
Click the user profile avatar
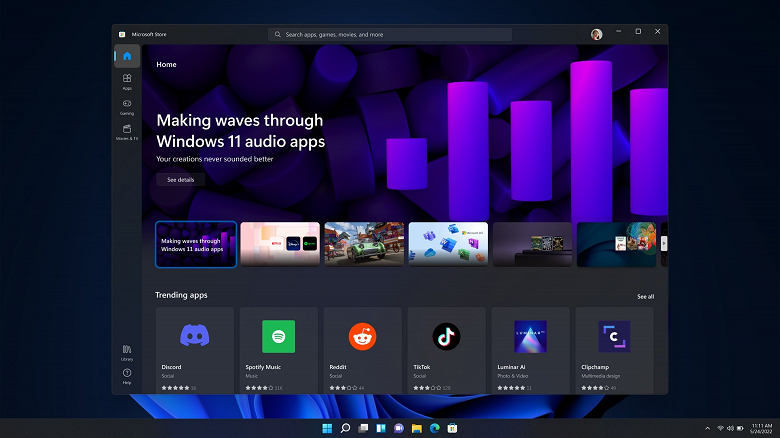pos(596,34)
